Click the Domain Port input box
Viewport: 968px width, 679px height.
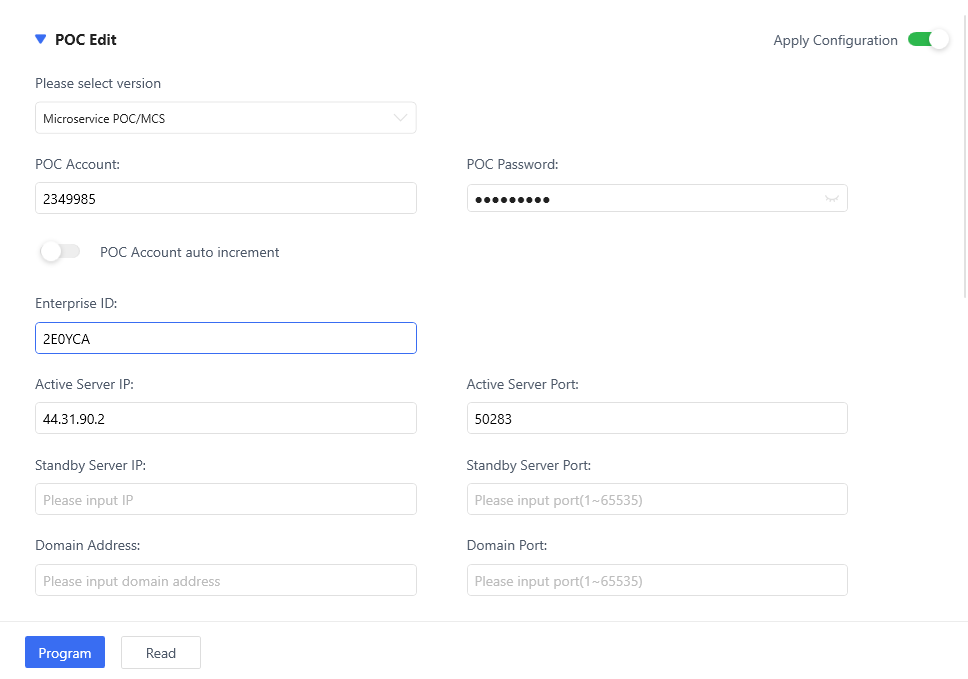point(656,581)
